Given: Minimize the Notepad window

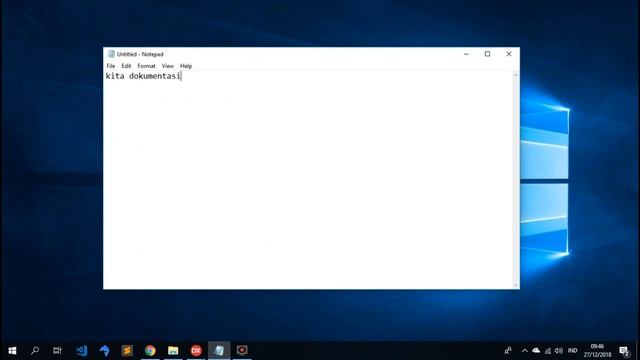Looking at the screenshot, I should (466, 54).
